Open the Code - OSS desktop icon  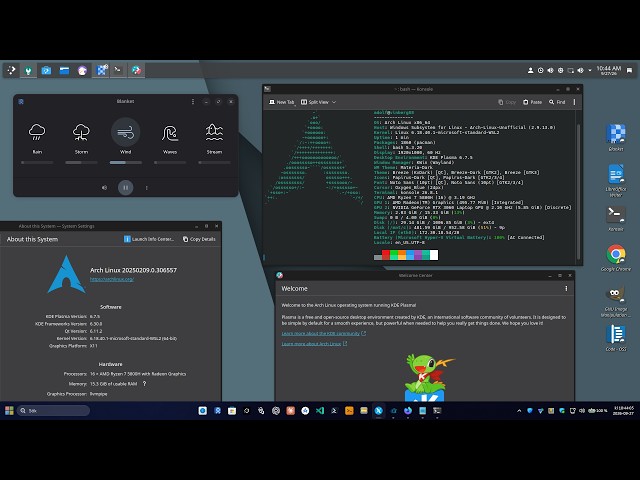[616, 338]
